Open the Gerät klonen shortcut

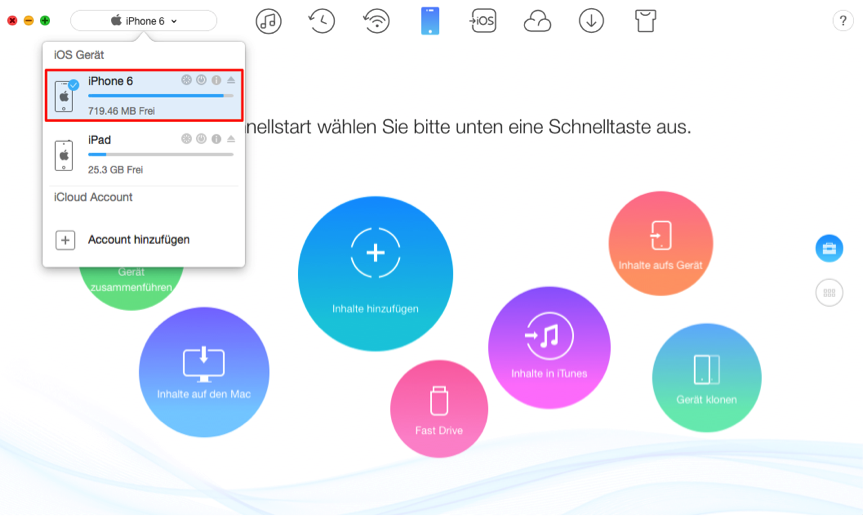point(707,378)
